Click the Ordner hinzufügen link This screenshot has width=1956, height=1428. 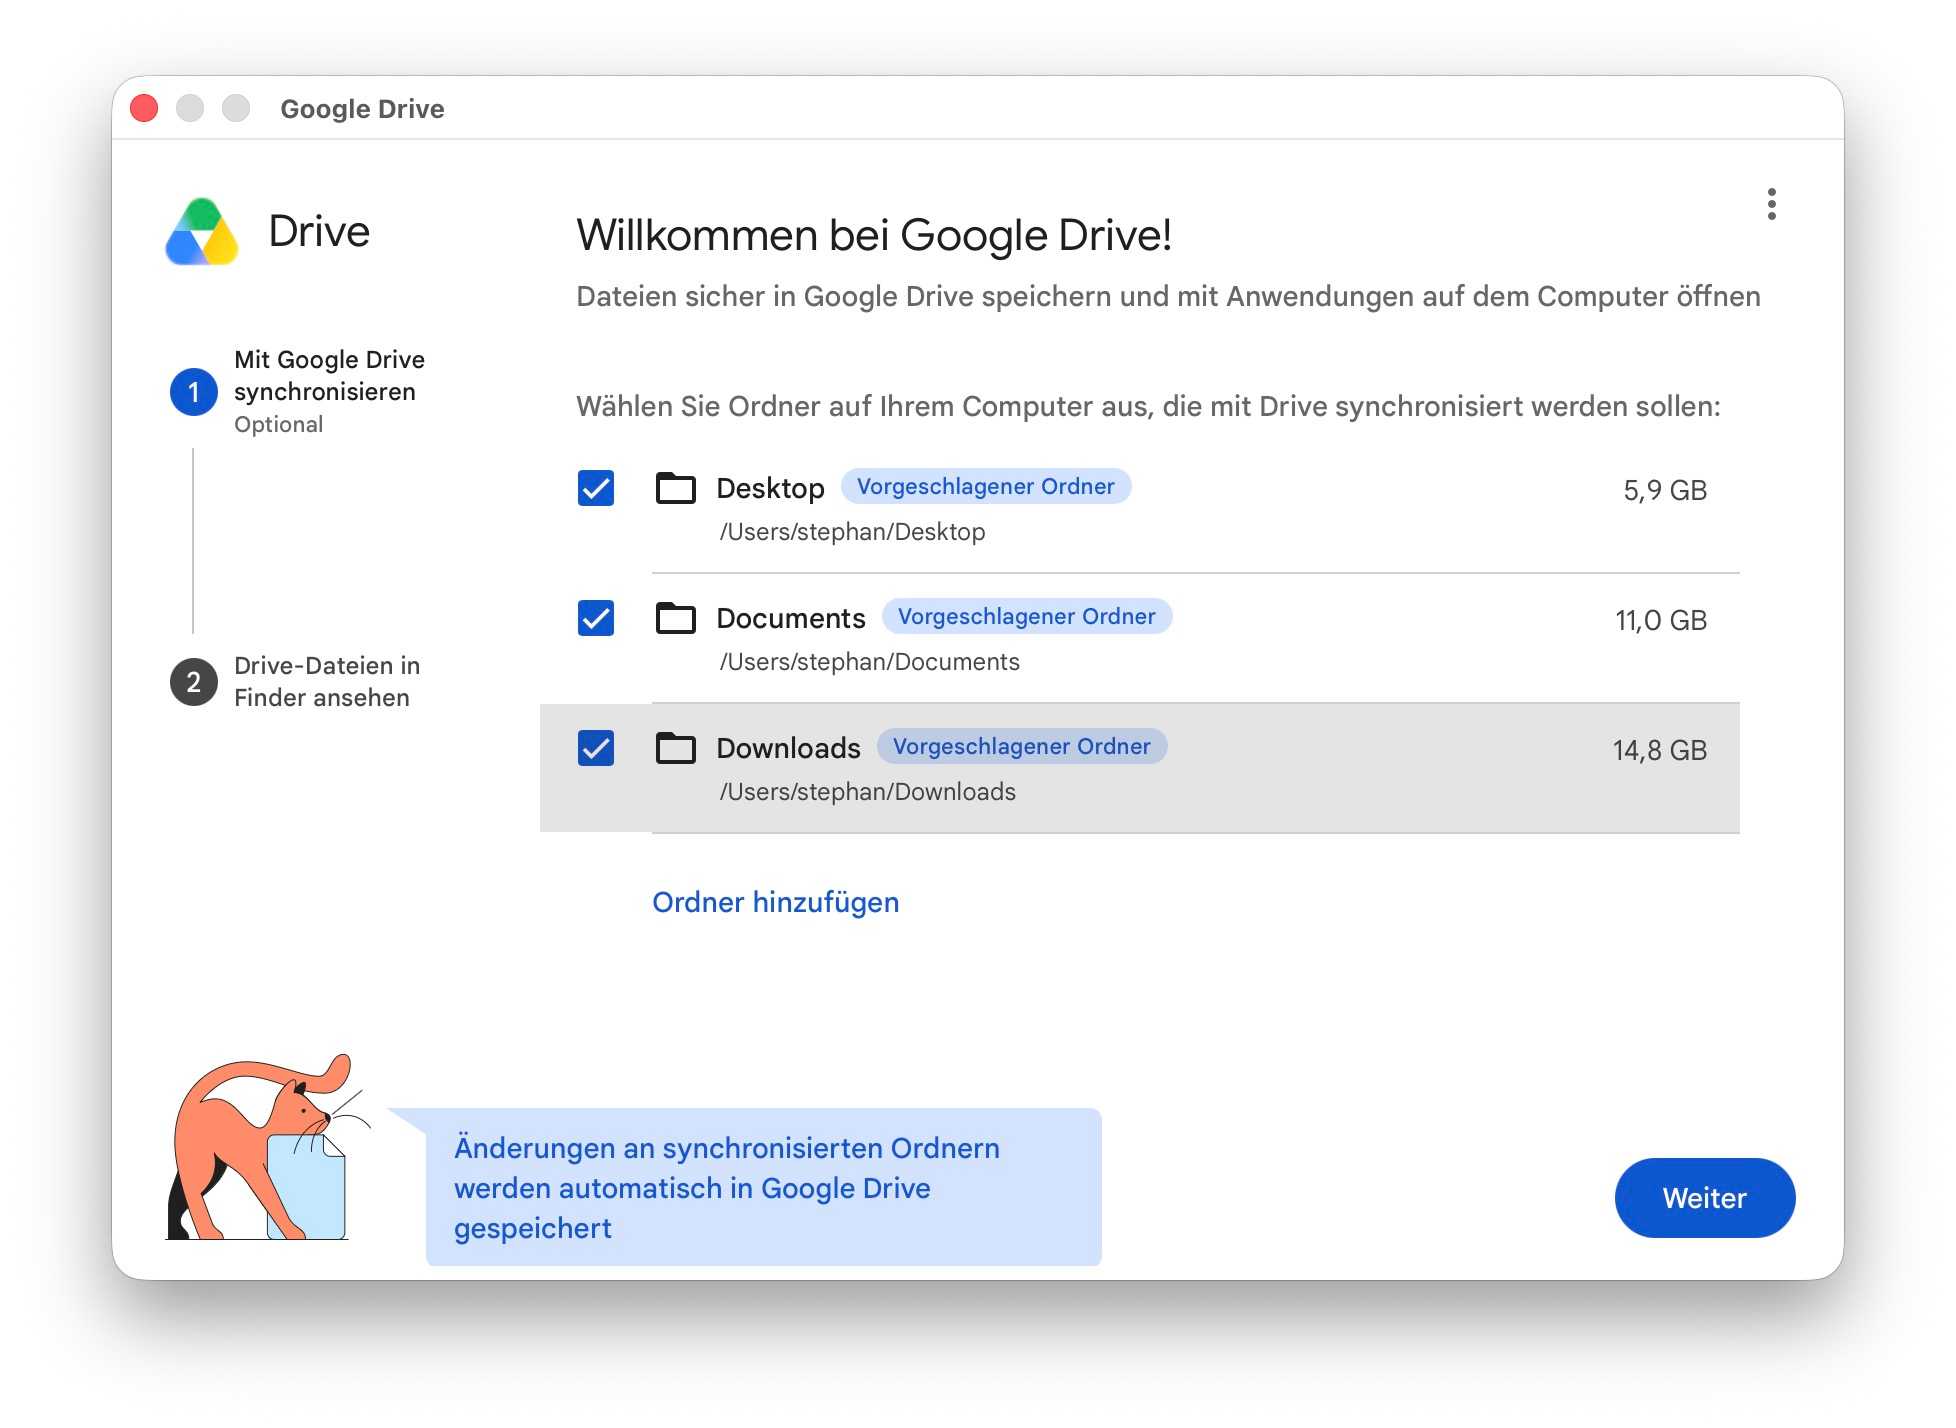coord(775,902)
